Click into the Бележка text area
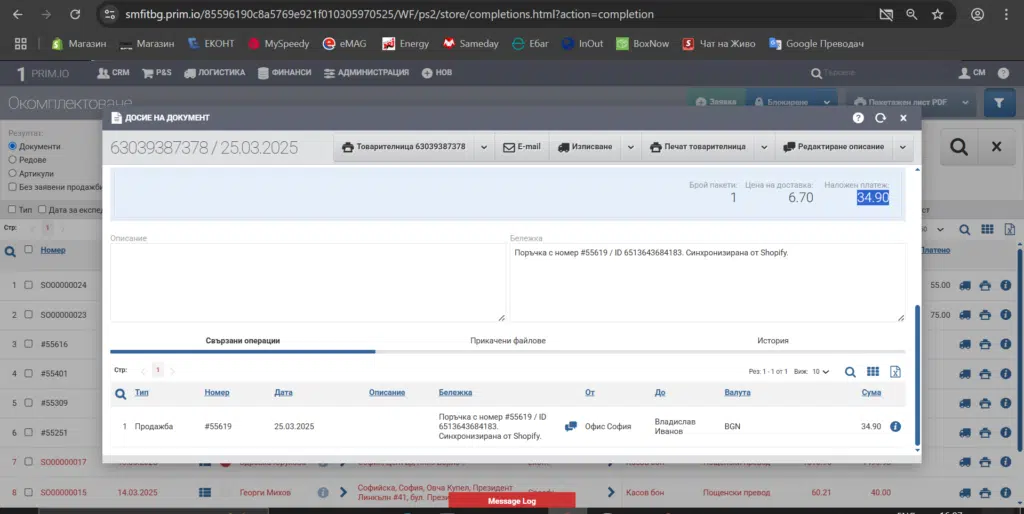Screen dimensions: 1024x514 coord(706,285)
